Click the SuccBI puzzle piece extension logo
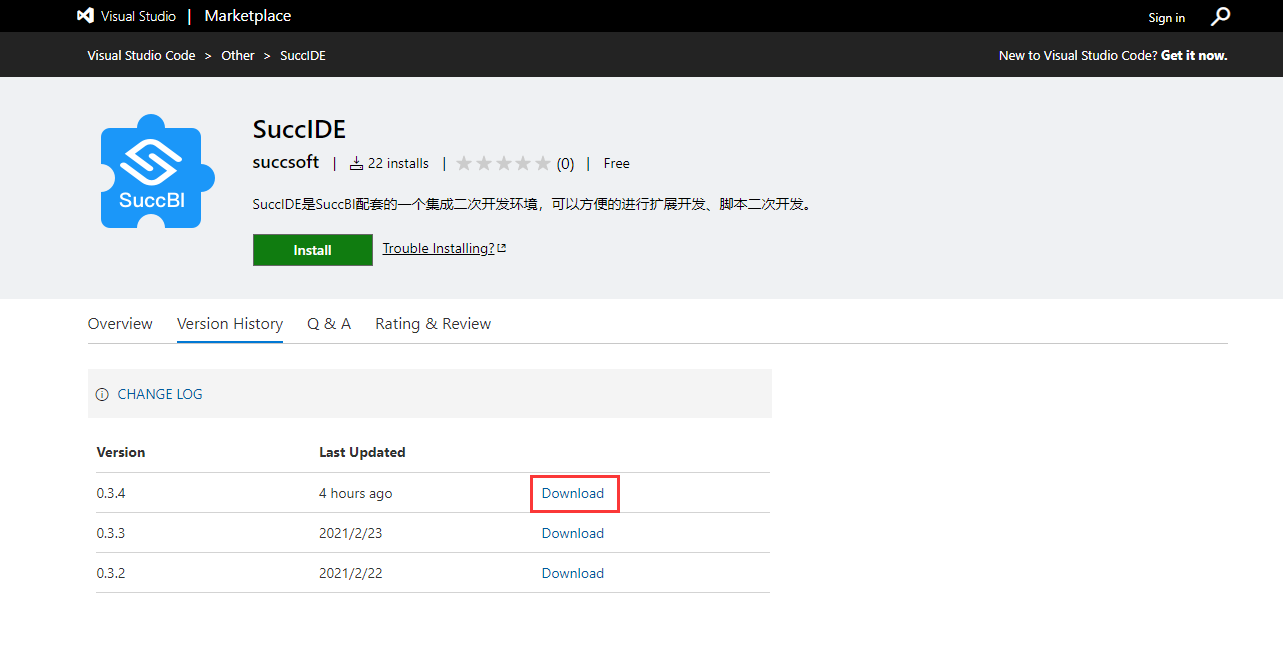 (x=157, y=171)
